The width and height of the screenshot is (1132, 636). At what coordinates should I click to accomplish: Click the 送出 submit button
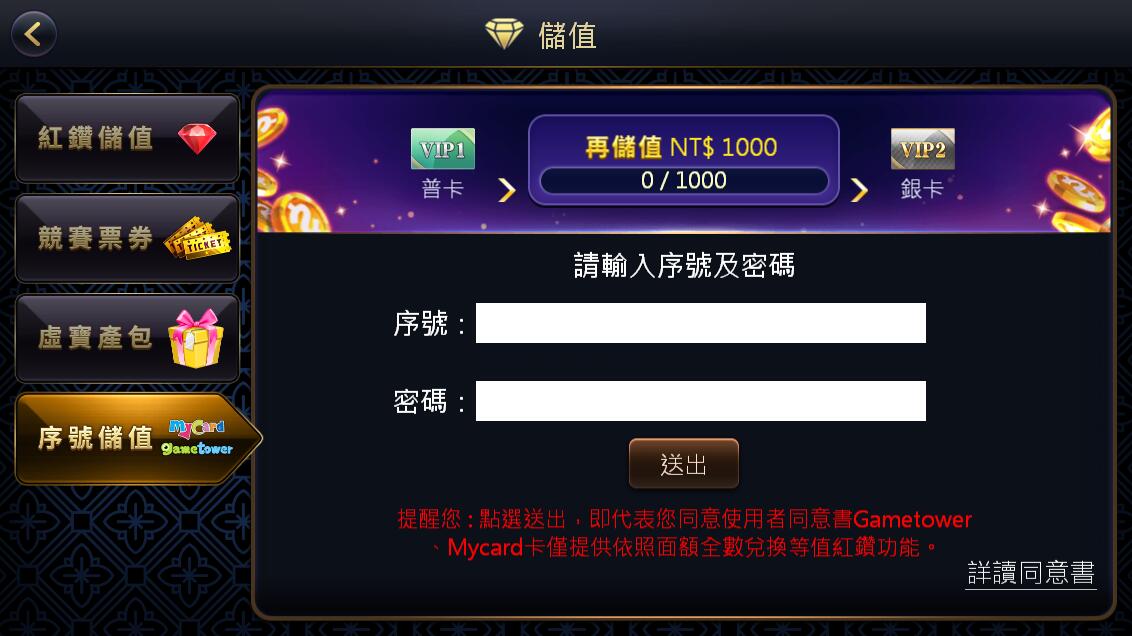[x=684, y=463]
